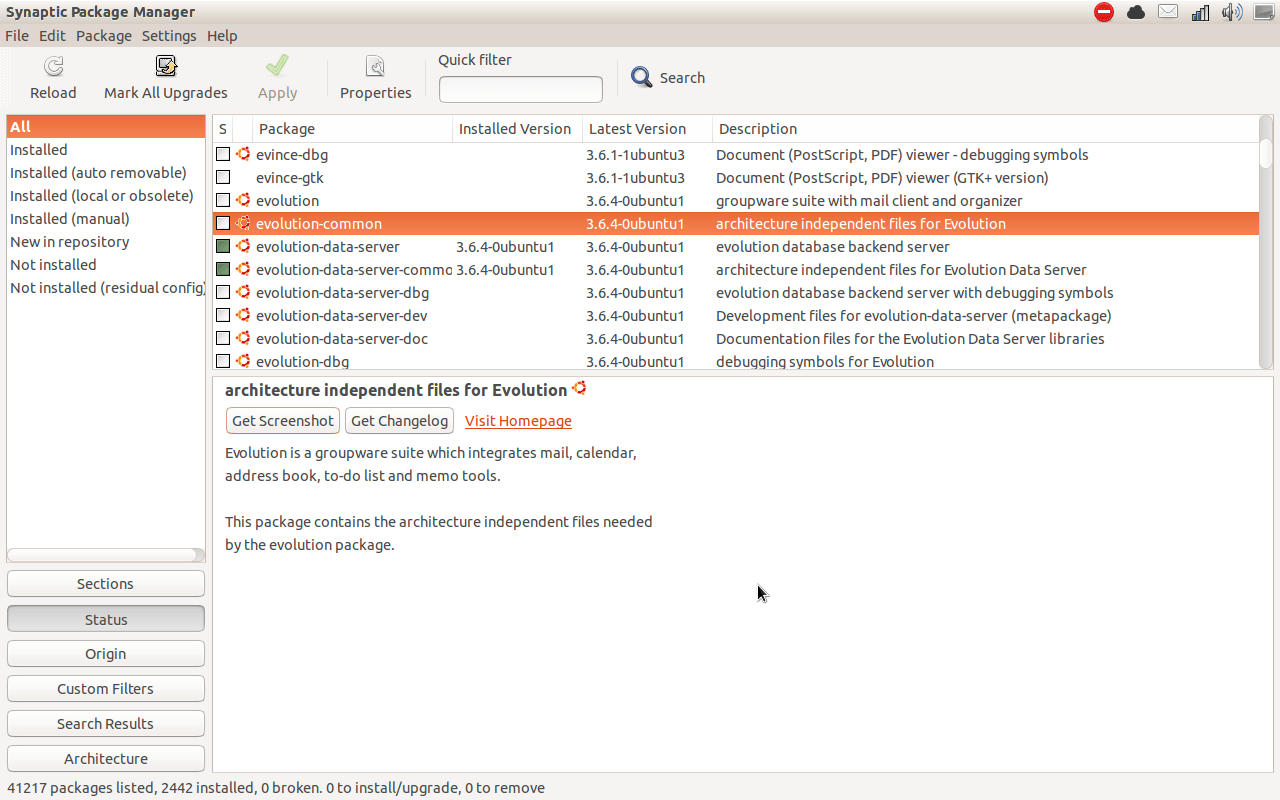The height and width of the screenshot is (800, 1280).
Task: Click Mark All Upgrades icon
Action: 166,67
